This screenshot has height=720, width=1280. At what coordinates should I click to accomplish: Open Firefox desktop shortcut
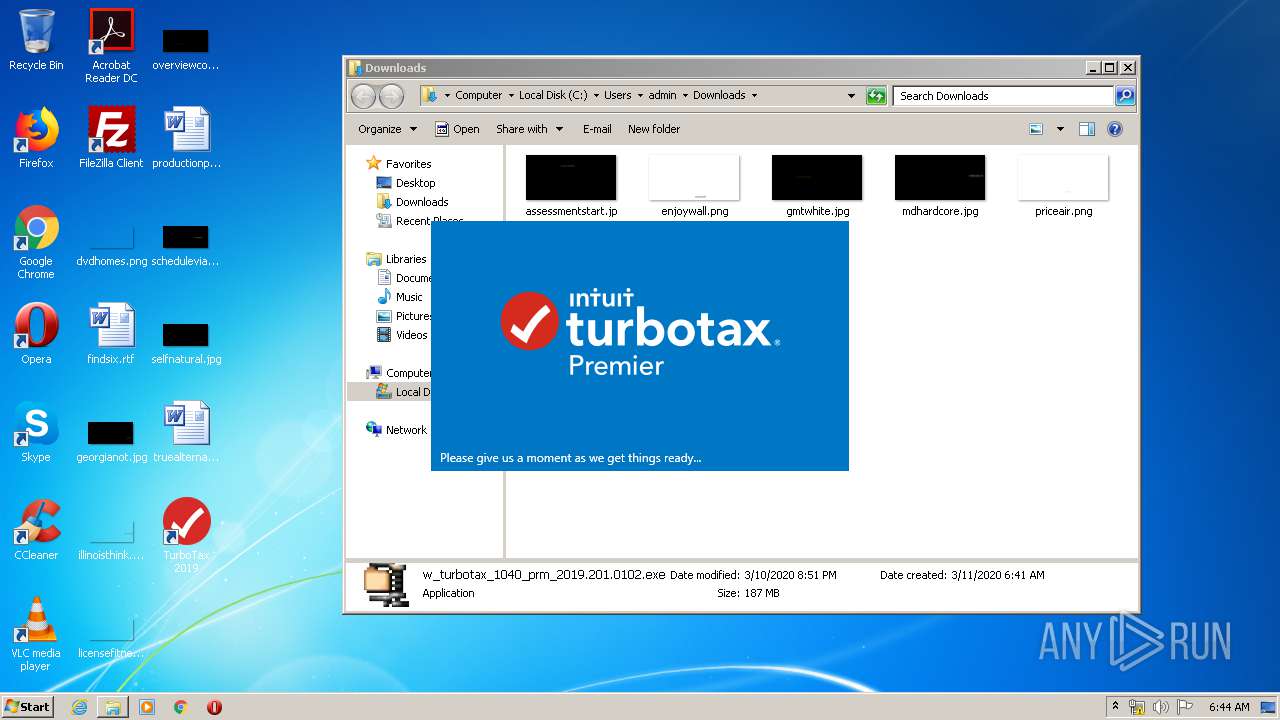(36, 138)
